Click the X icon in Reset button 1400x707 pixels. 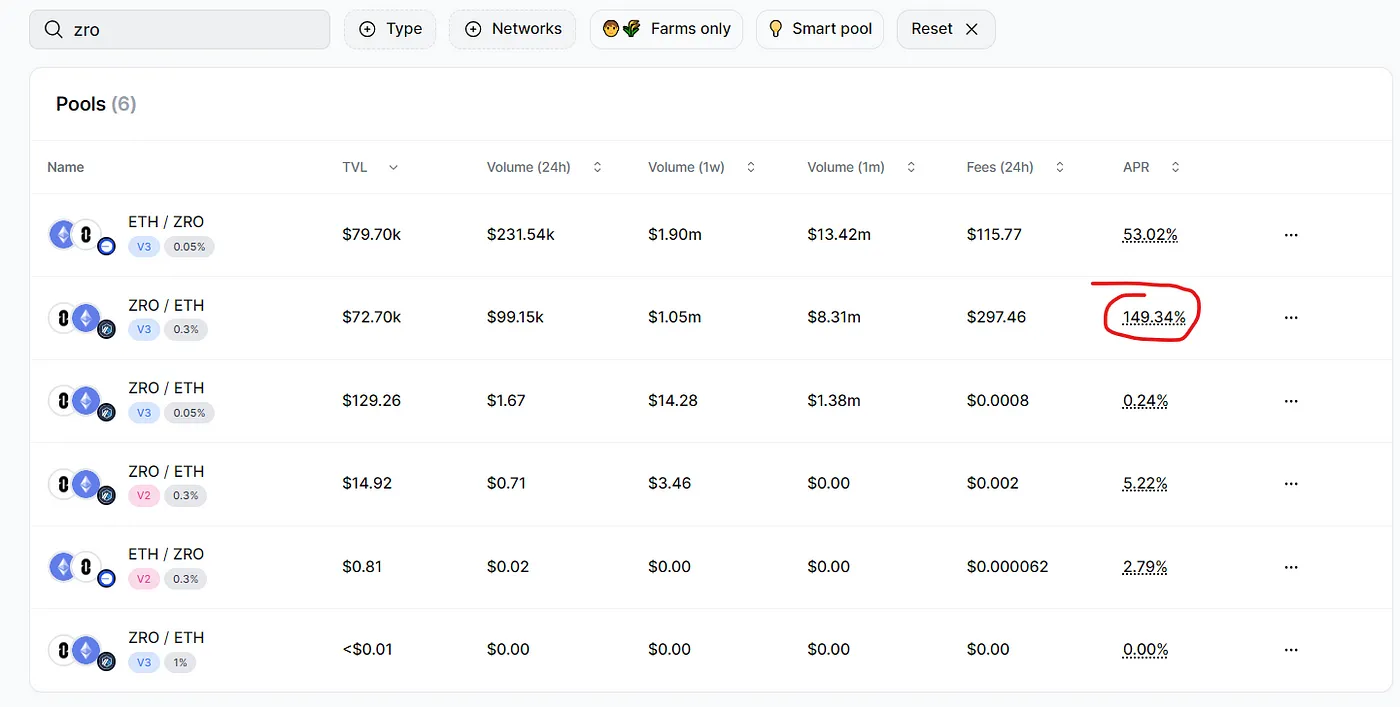click(x=971, y=29)
